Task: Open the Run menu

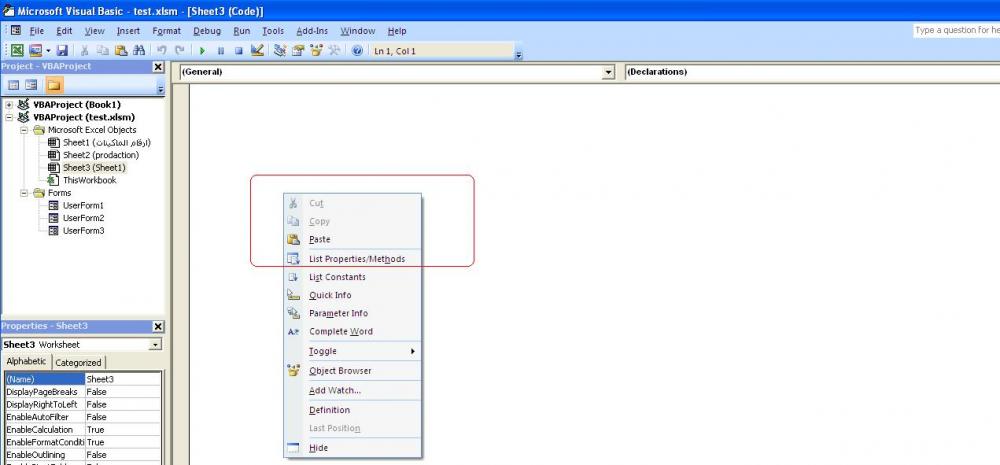Action: pyautogui.click(x=242, y=31)
